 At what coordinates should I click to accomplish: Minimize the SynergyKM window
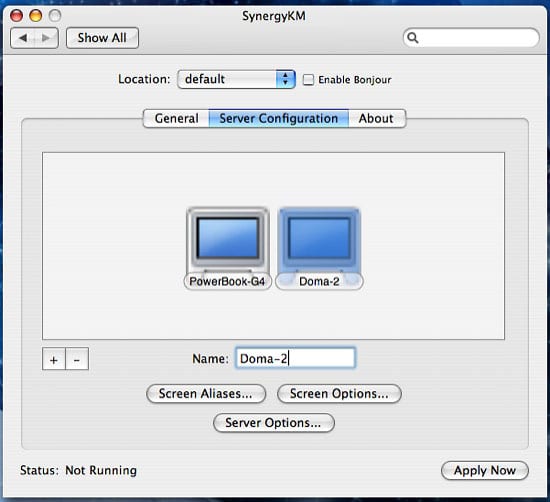point(35,15)
